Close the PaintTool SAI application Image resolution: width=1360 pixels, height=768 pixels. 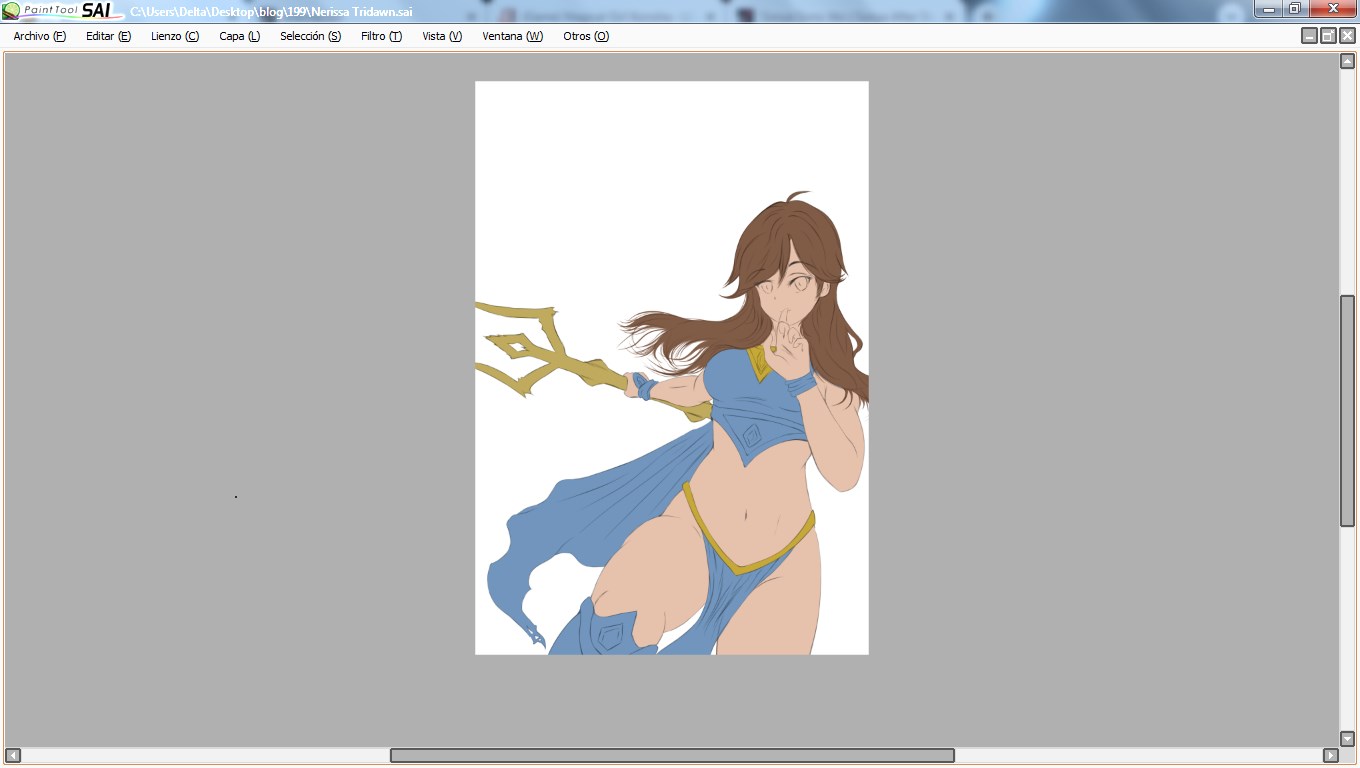(1332, 9)
